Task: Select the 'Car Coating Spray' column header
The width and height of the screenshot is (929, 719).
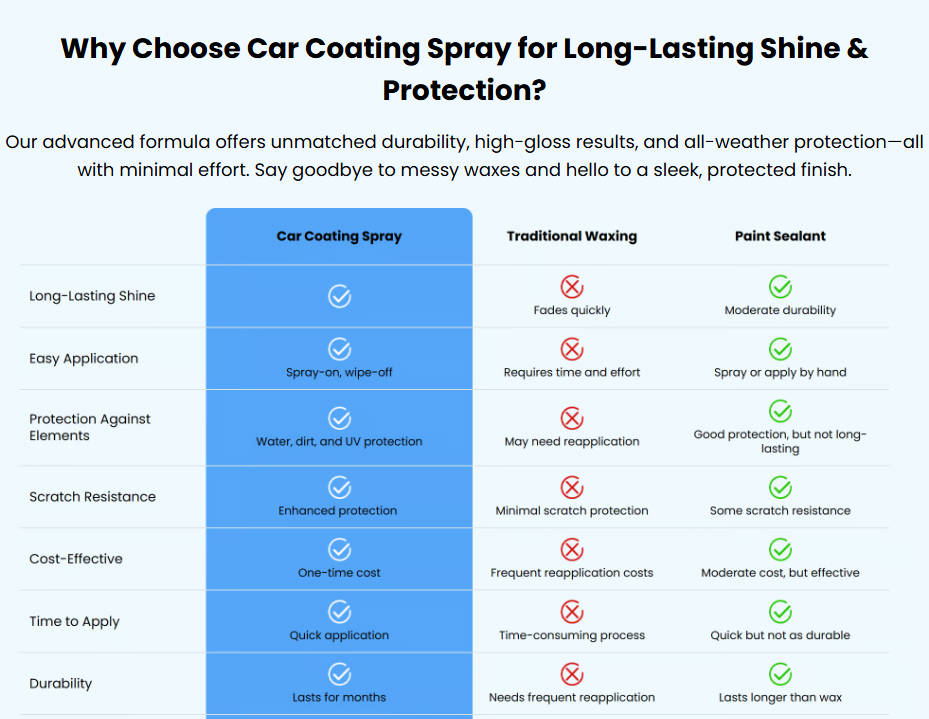Action: point(339,236)
